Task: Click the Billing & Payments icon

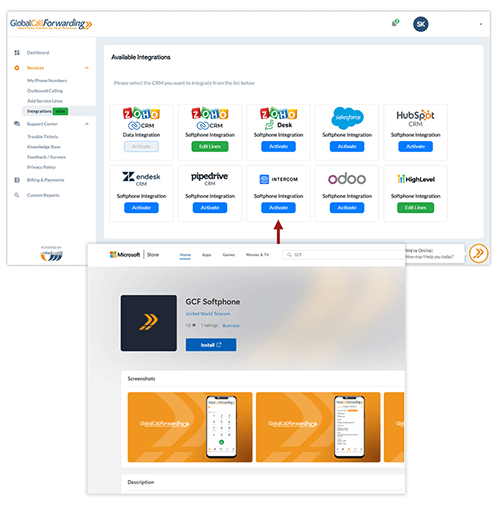Action: 17,180
